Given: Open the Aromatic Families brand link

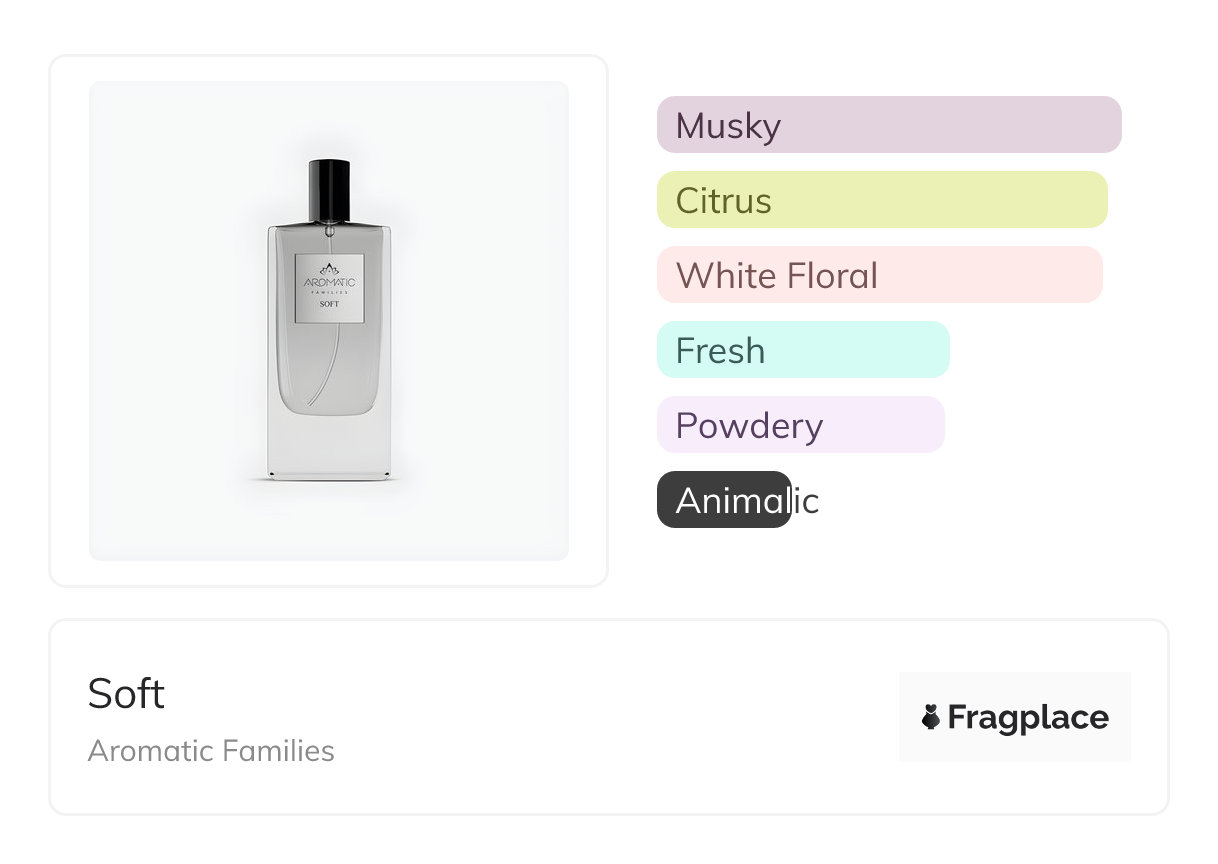Looking at the screenshot, I should 211,751.
